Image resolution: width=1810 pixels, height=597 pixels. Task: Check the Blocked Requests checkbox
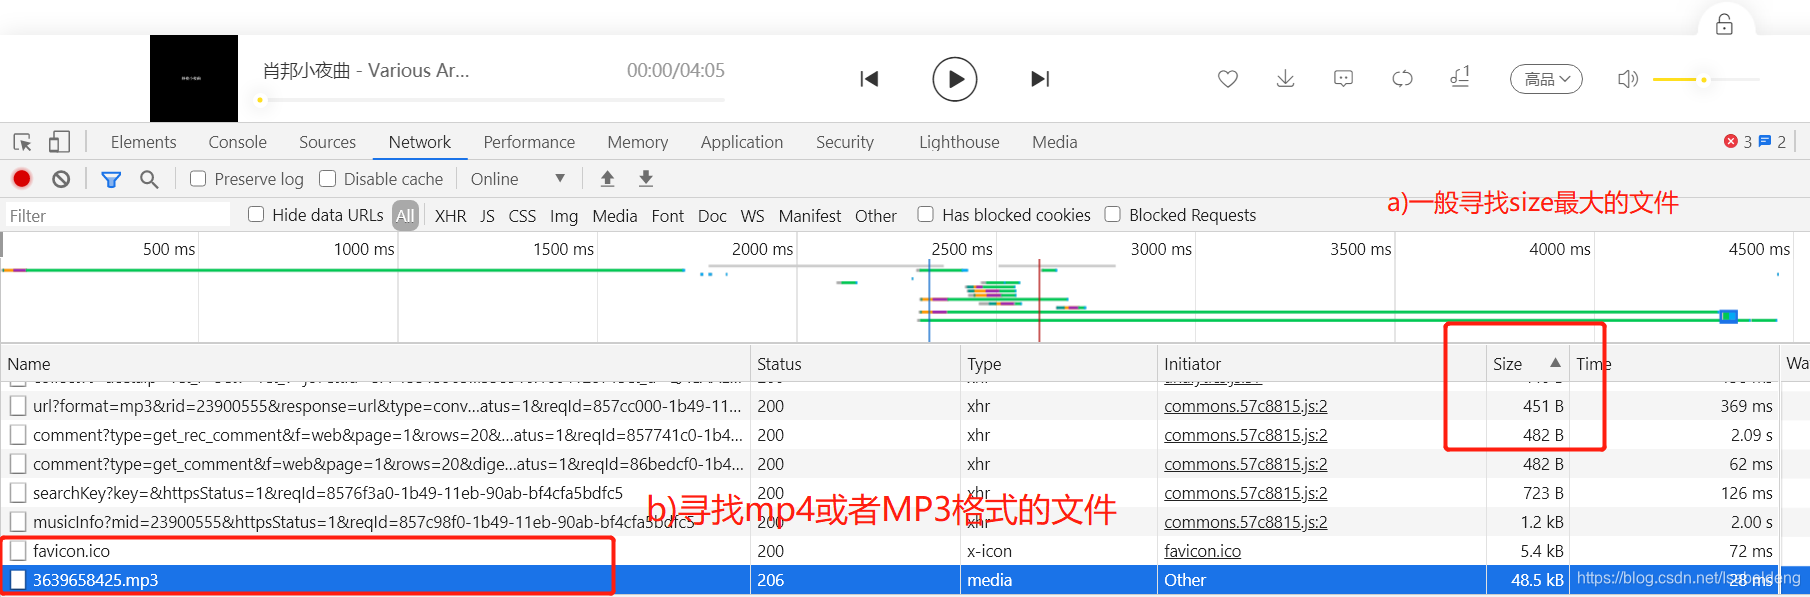pyautogui.click(x=1113, y=214)
